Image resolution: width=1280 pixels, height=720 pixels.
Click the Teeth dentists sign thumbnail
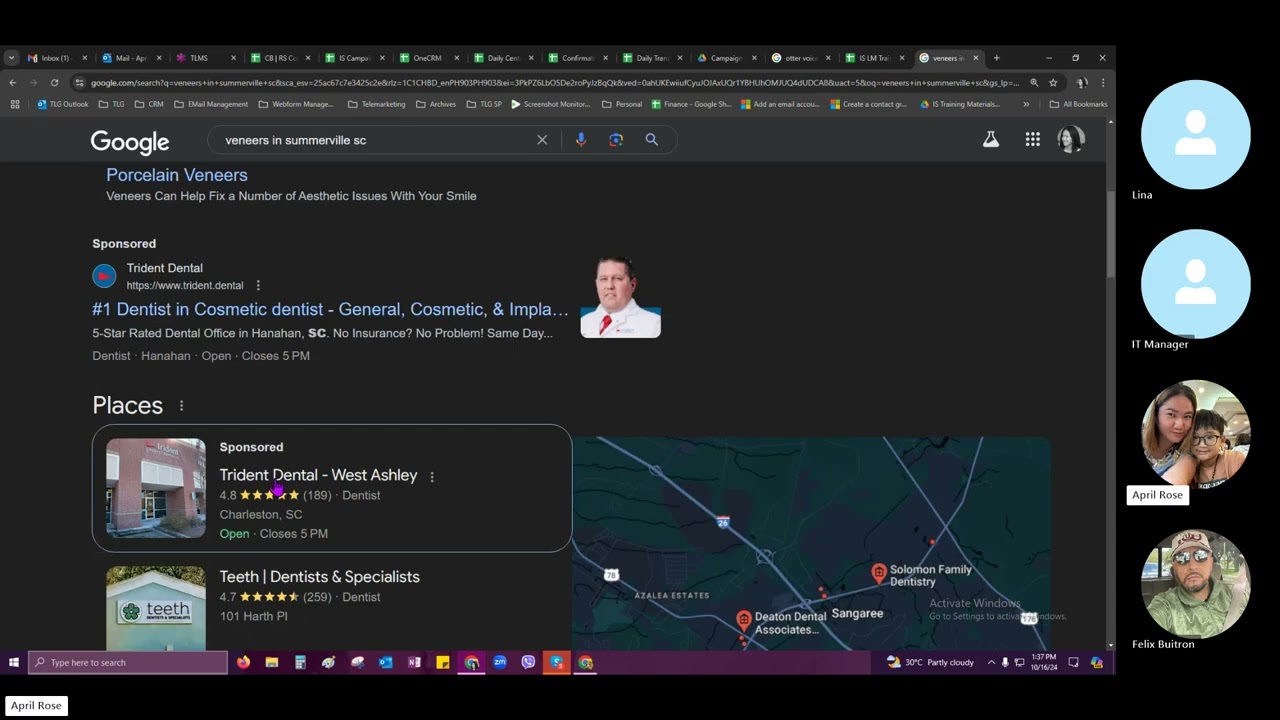click(156, 608)
